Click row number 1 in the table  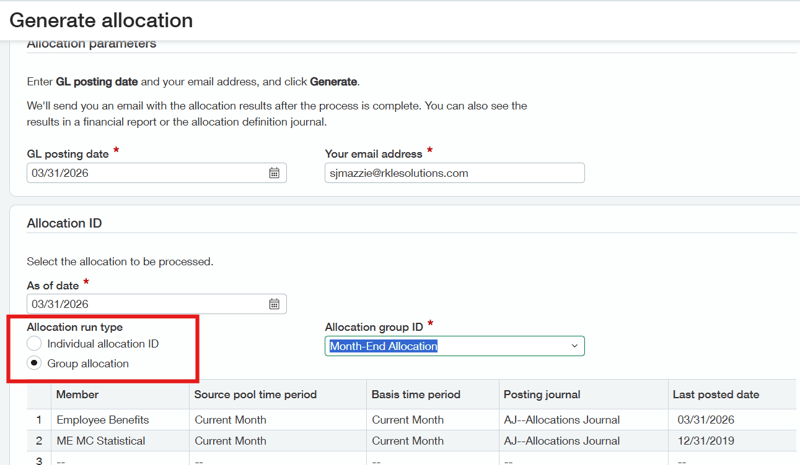39,420
